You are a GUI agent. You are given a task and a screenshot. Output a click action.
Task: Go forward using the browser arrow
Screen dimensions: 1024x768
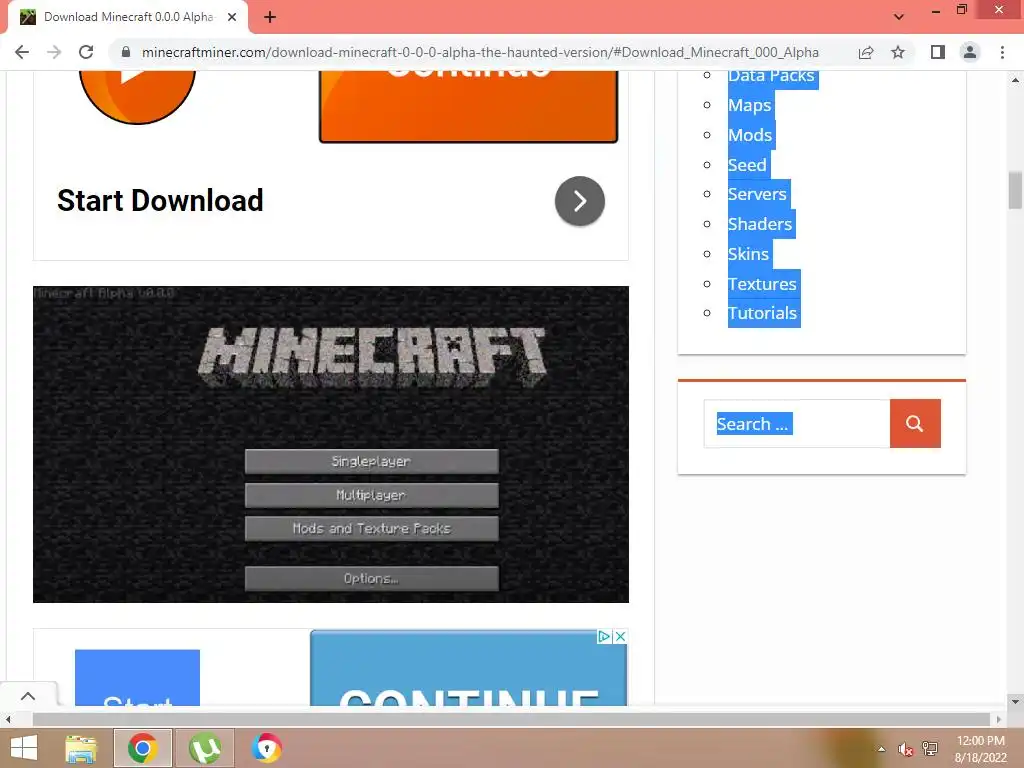tap(54, 52)
